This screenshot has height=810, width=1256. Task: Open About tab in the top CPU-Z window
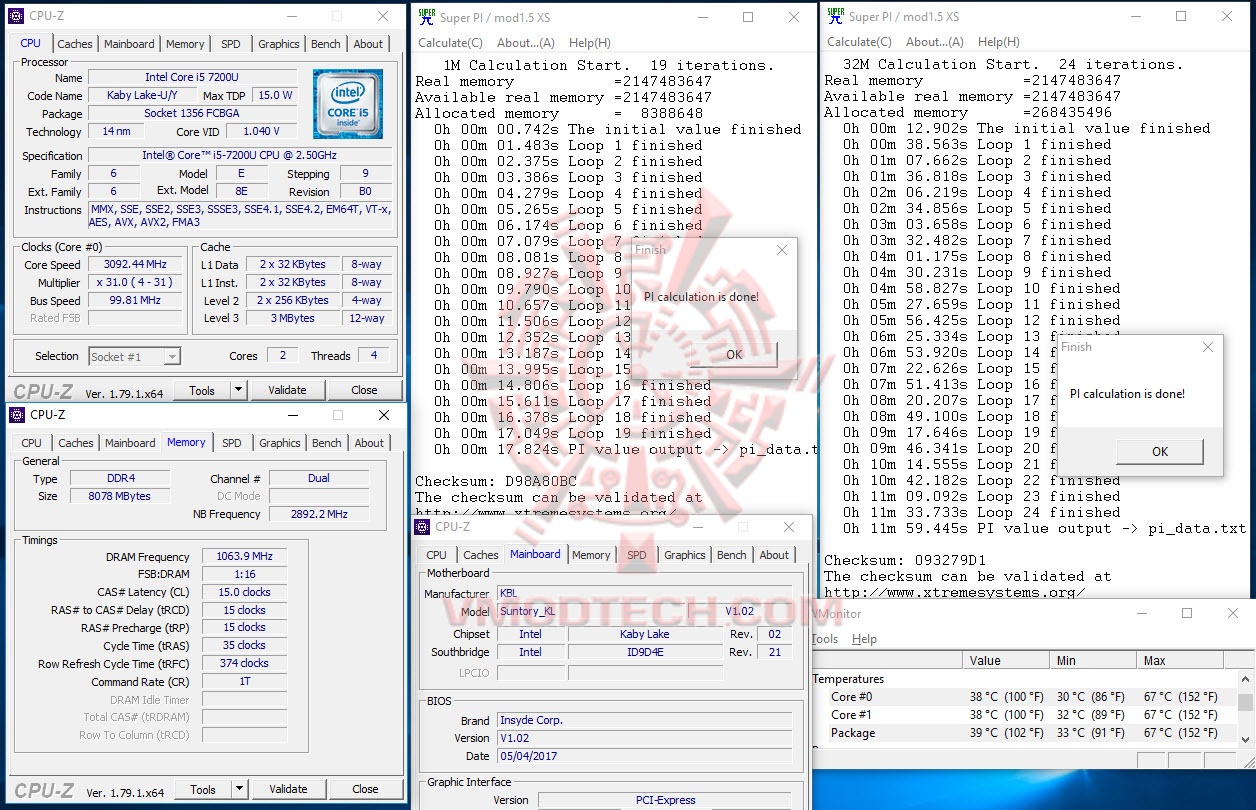coord(368,44)
